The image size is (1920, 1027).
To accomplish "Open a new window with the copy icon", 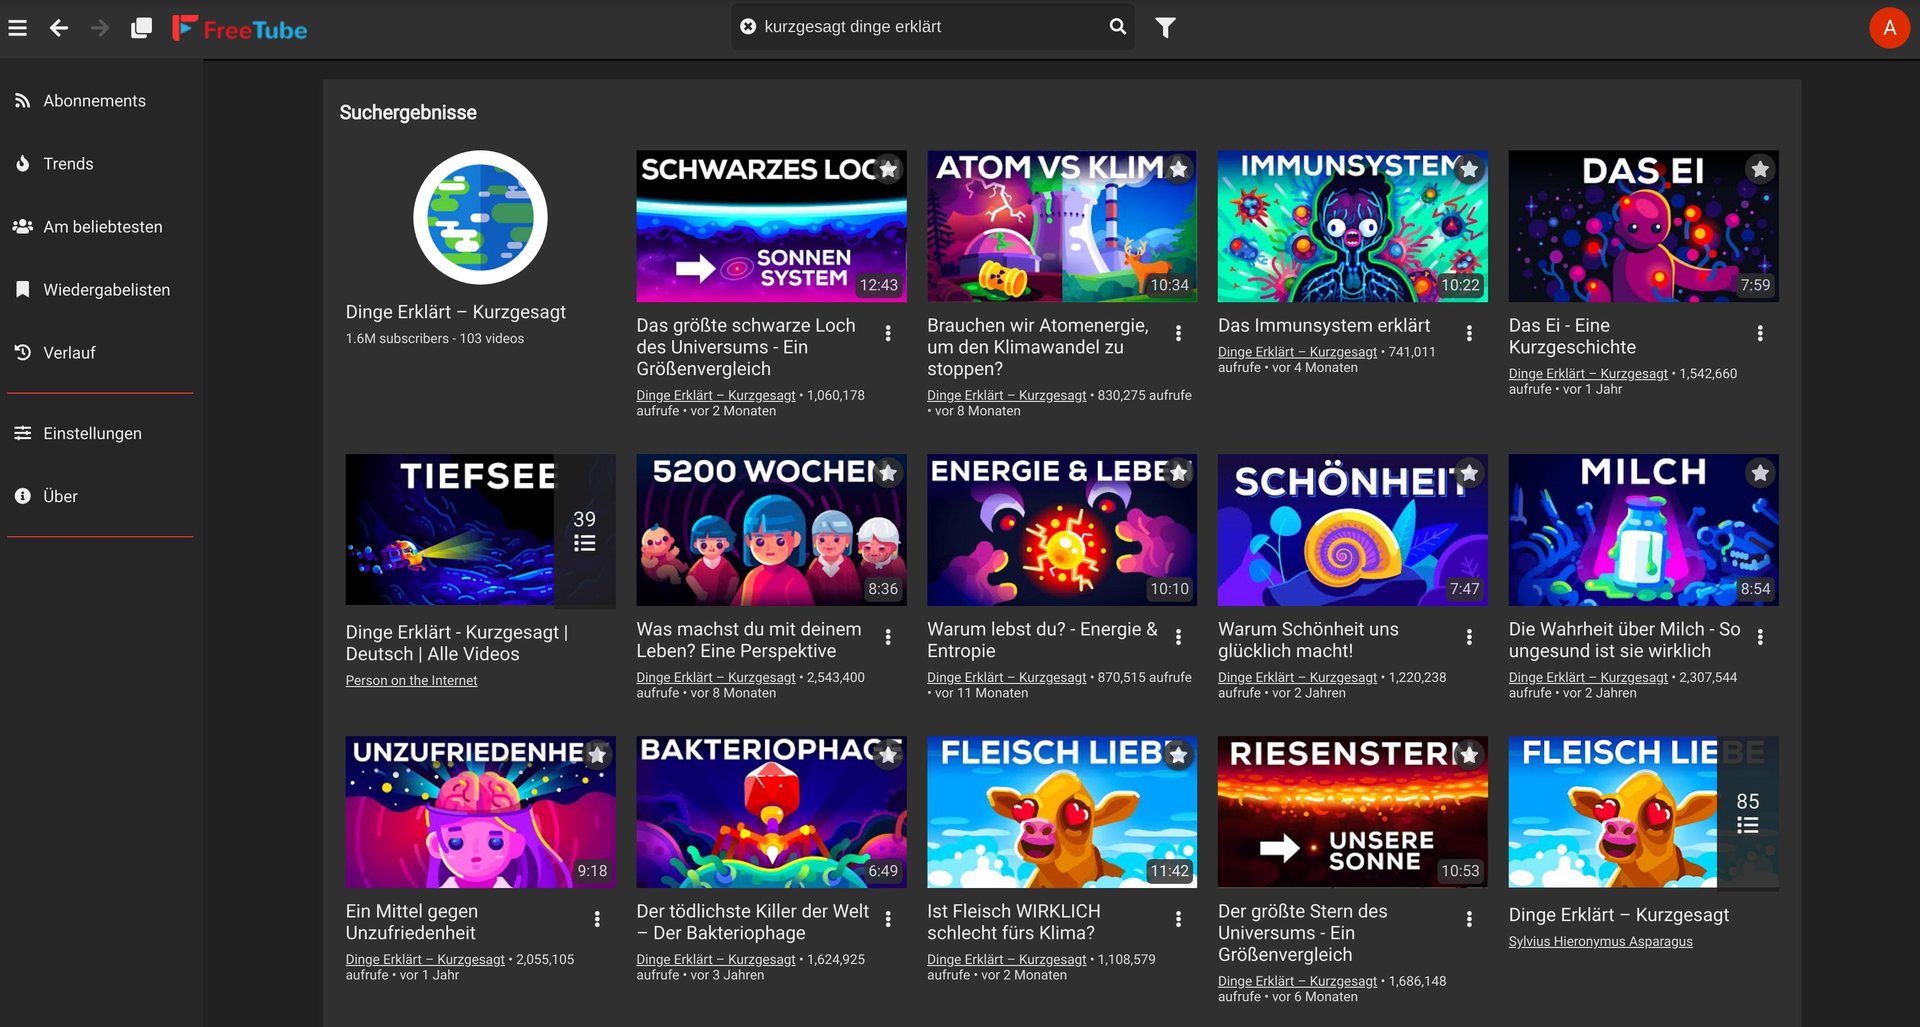I will coord(141,28).
